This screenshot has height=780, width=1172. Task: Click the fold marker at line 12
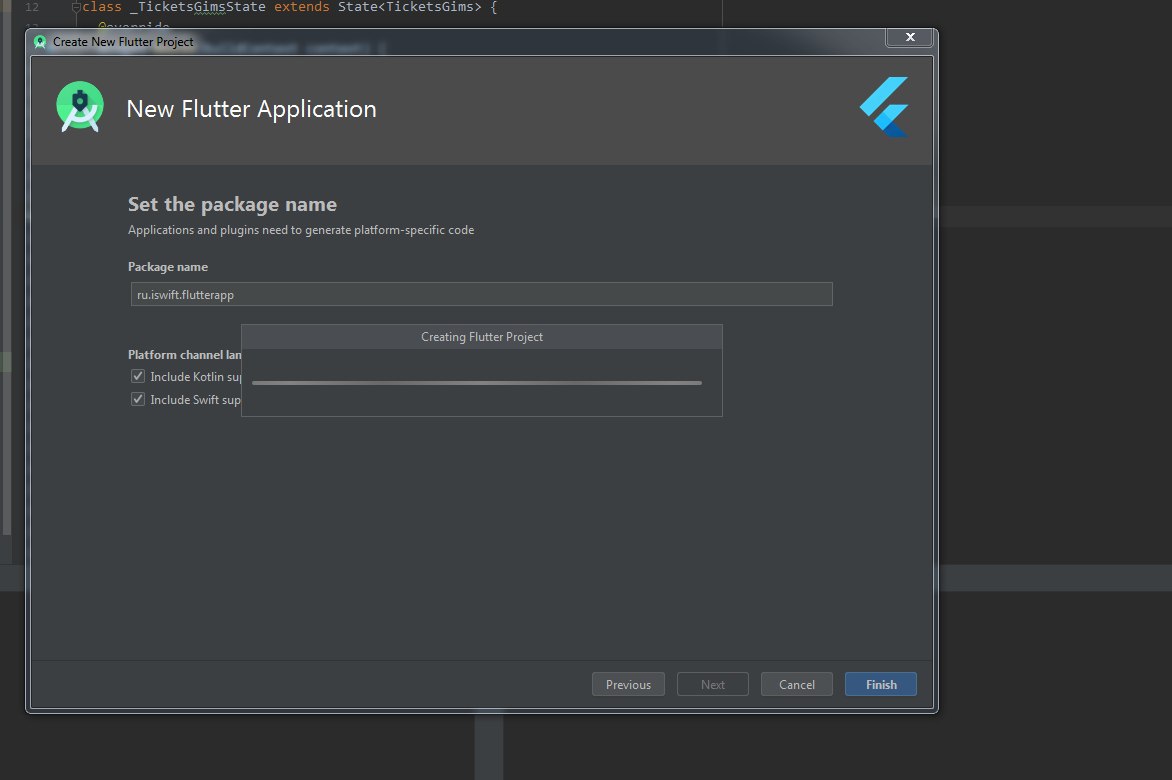tap(75, 7)
